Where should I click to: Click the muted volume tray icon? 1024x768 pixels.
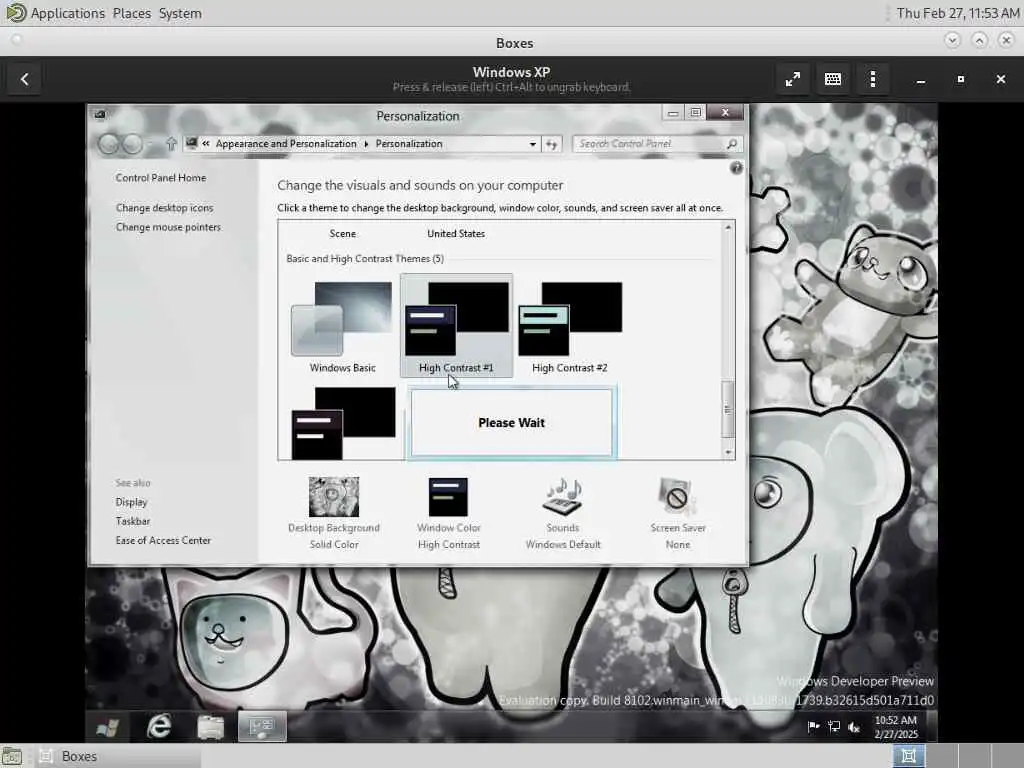[x=854, y=726]
